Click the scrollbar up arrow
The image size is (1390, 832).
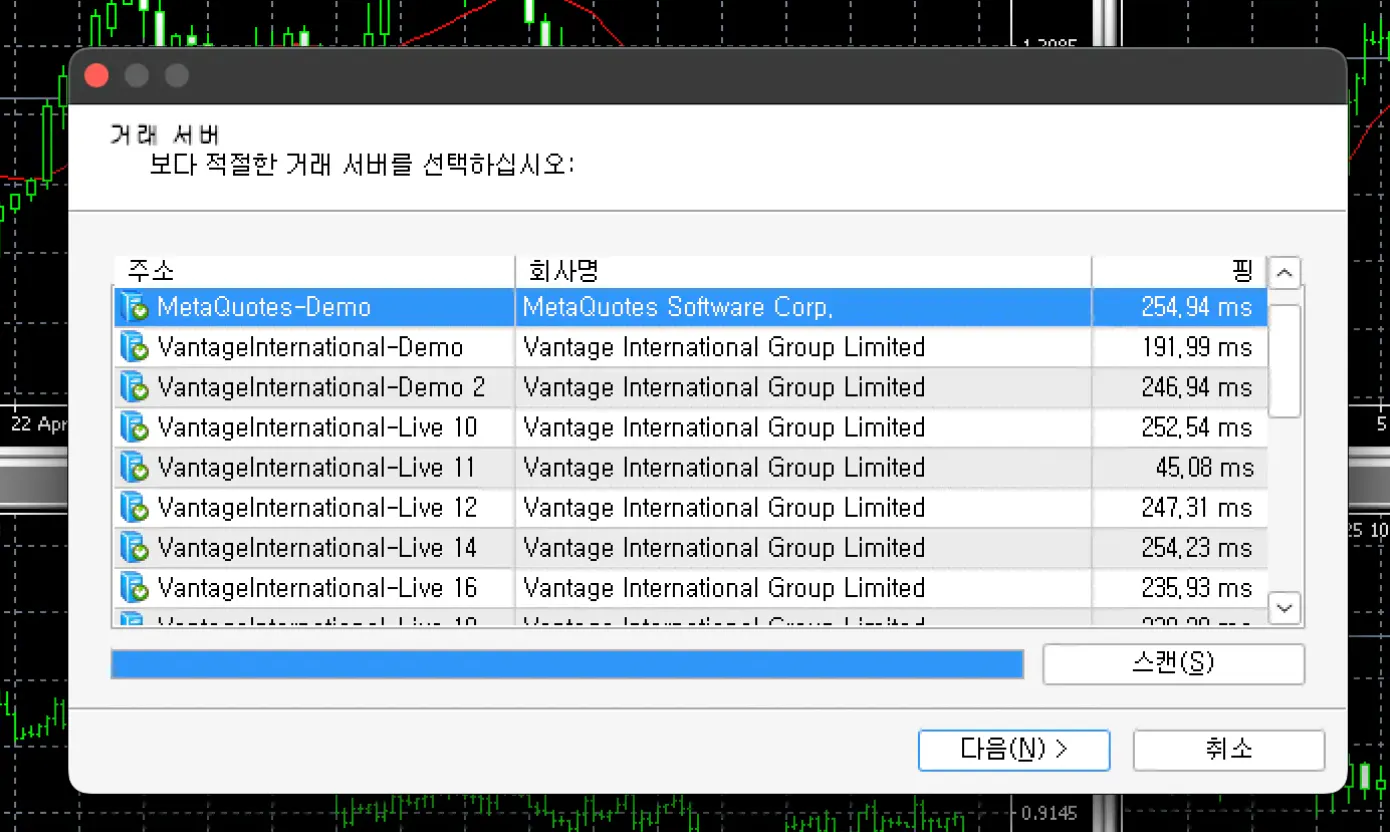point(1283,272)
